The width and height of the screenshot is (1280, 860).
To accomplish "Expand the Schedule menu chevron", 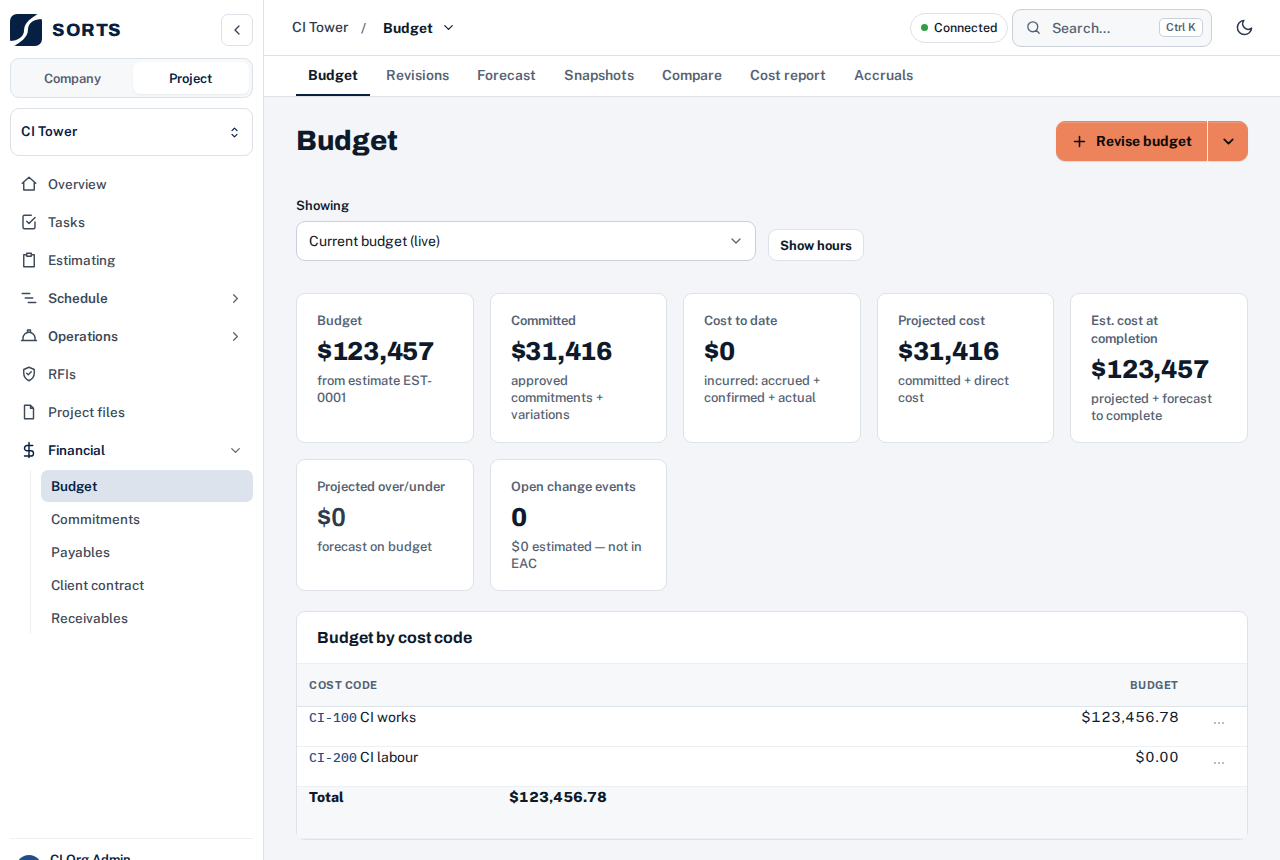I will pyautogui.click(x=235, y=298).
